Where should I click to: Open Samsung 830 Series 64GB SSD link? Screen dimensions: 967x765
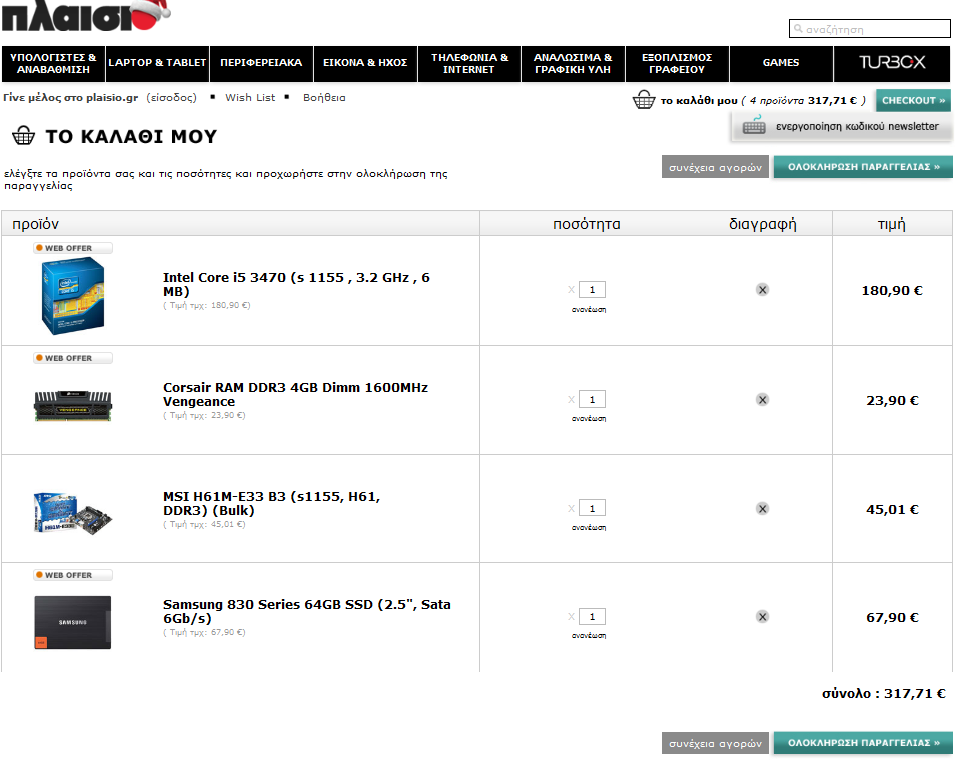tap(307, 611)
